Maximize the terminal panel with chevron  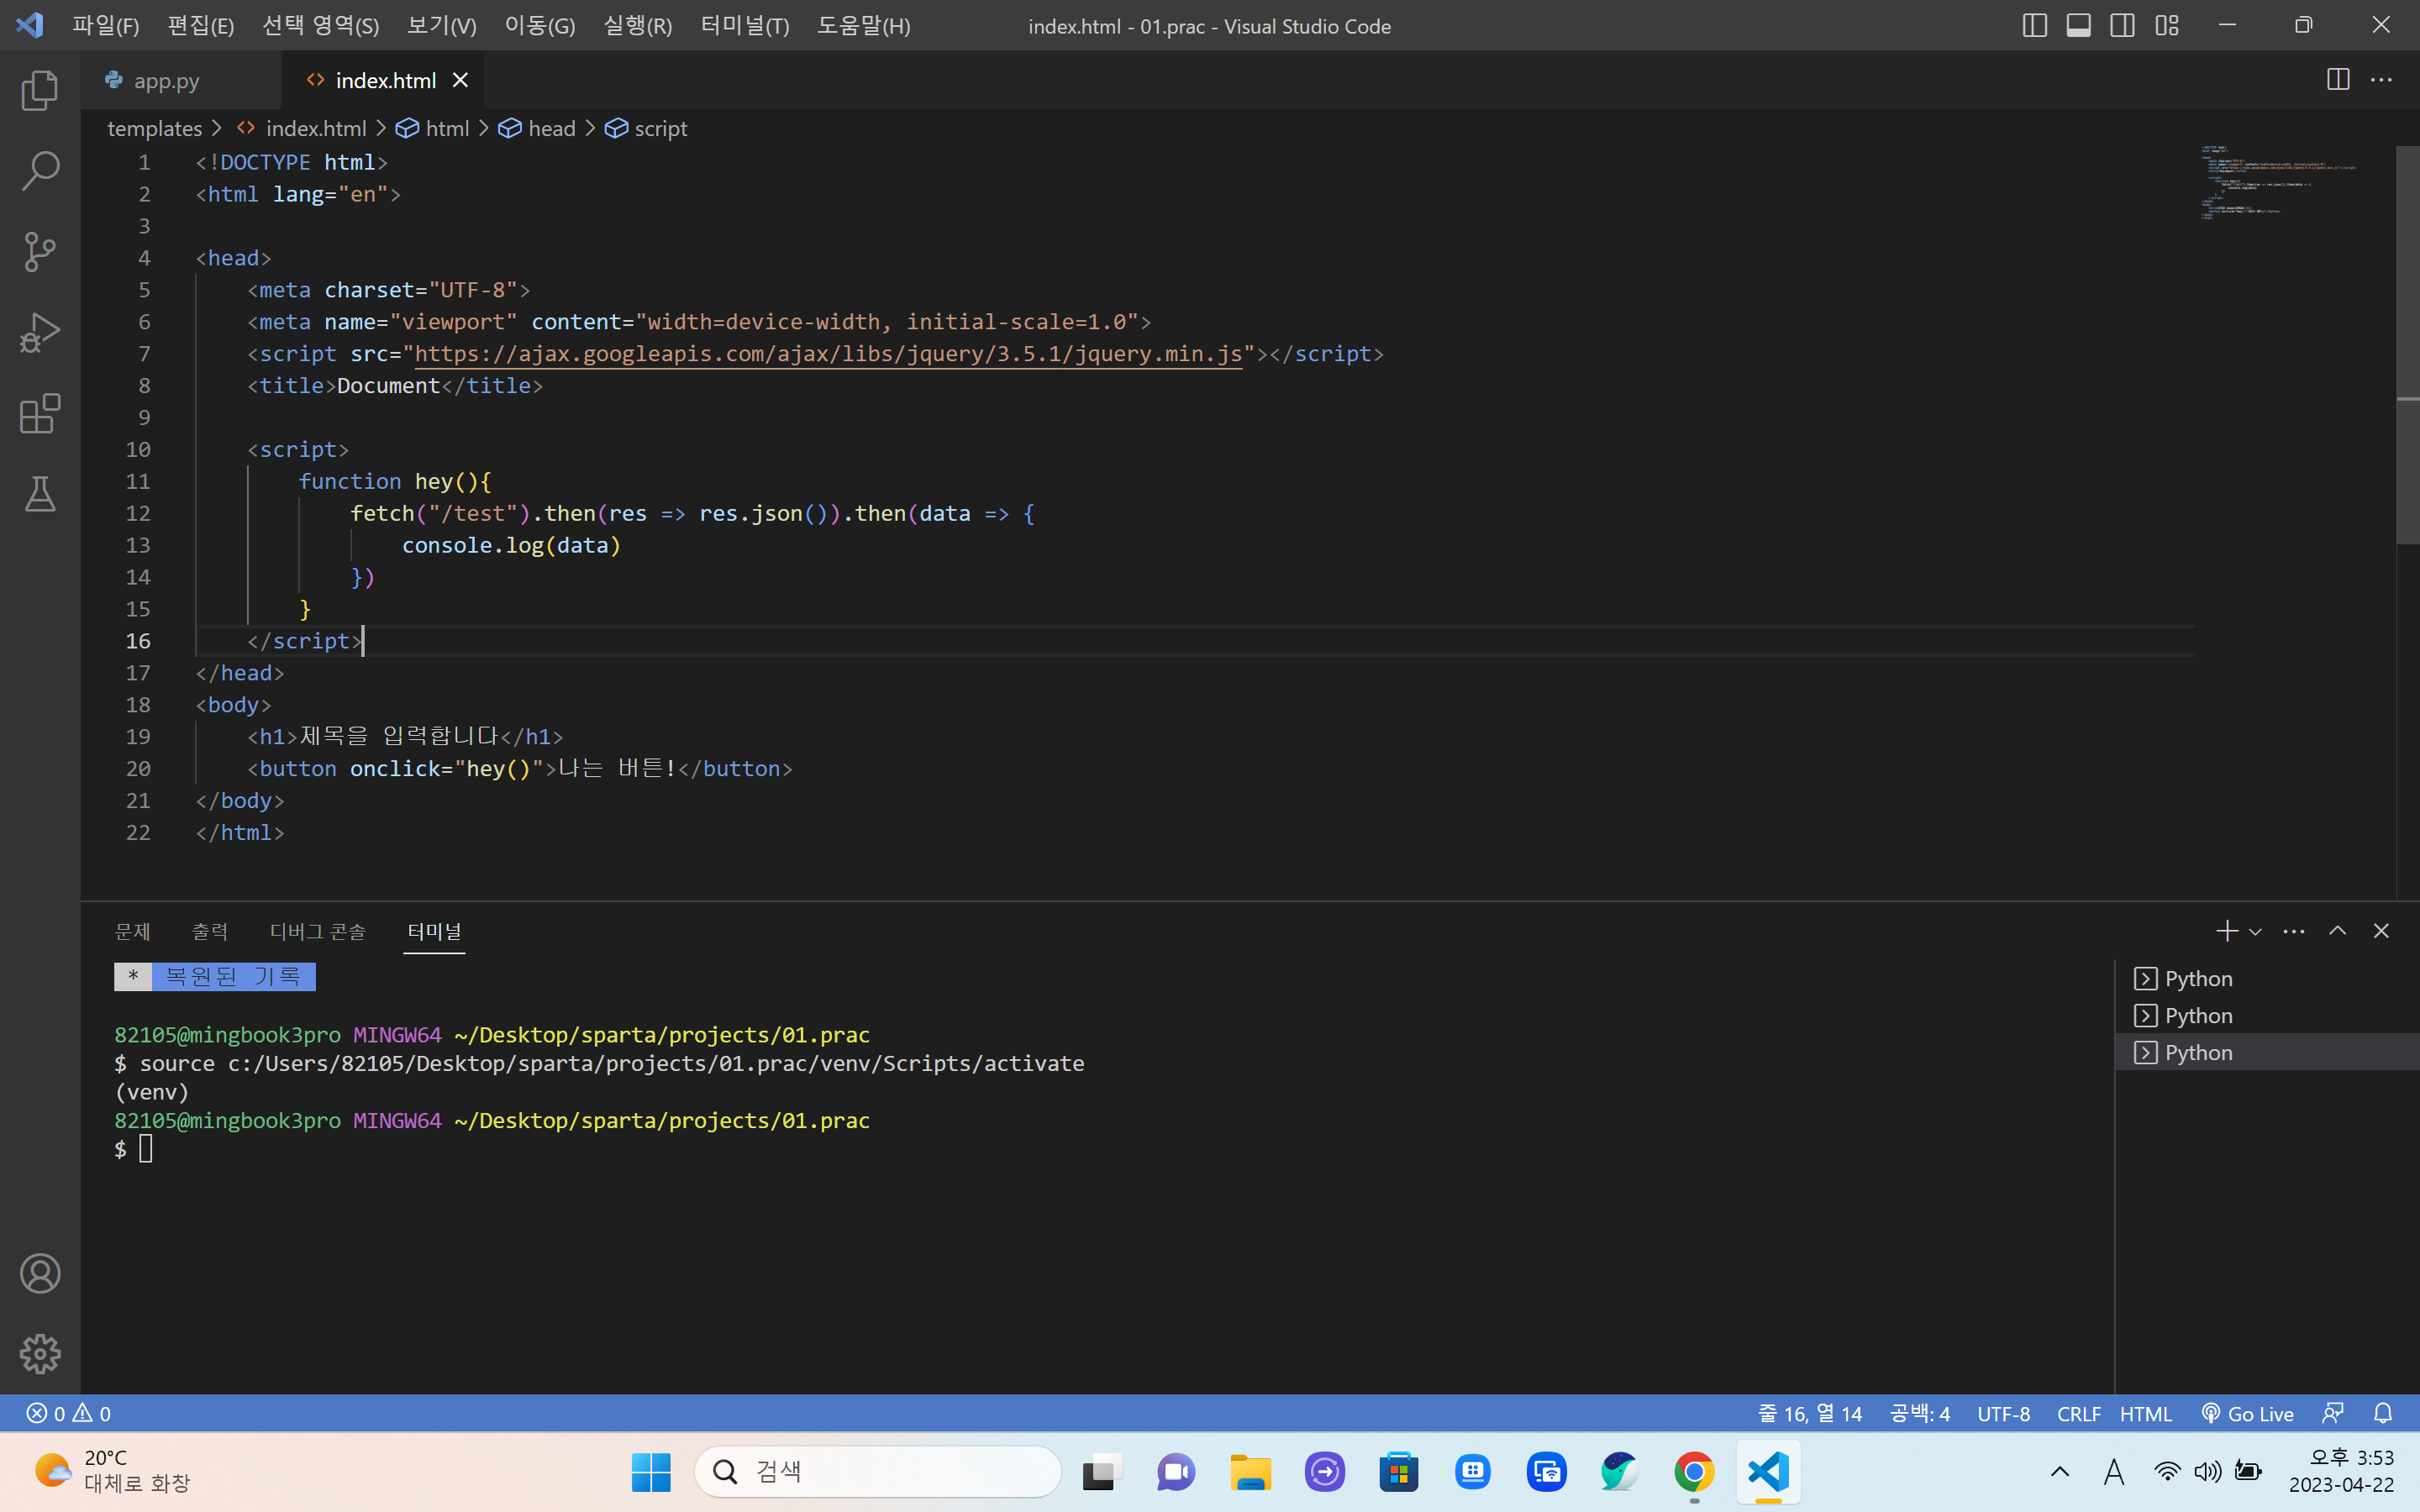tap(2337, 931)
